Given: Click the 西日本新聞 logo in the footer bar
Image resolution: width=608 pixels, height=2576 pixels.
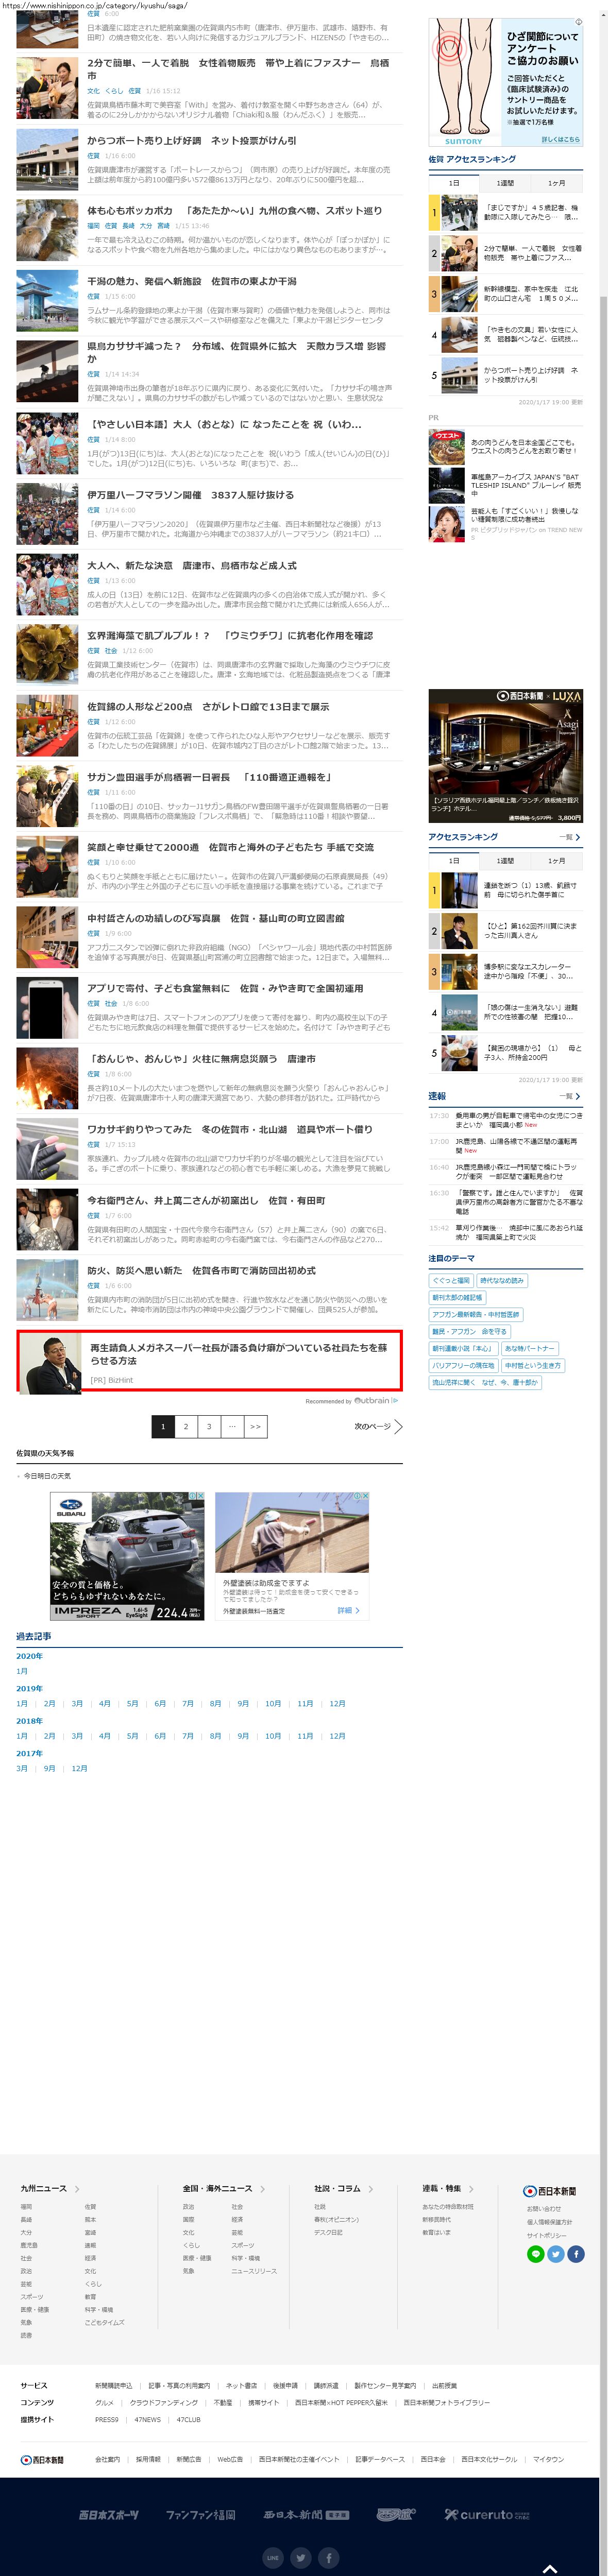Looking at the screenshot, I should [42, 2459].
